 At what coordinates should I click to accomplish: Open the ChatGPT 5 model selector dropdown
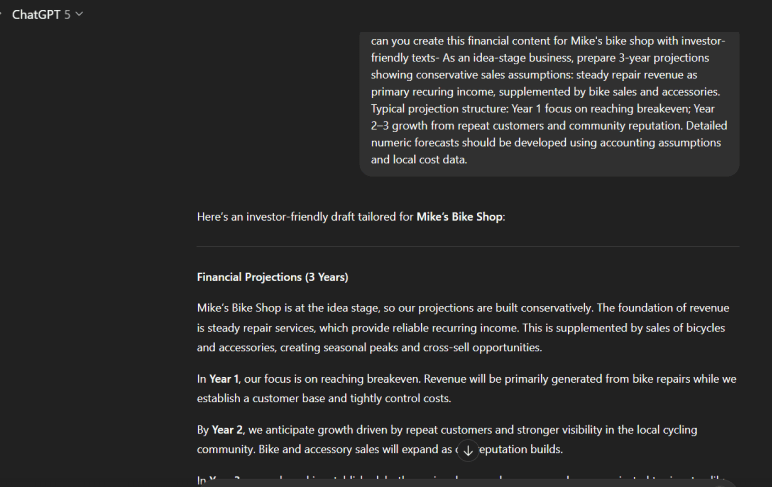click(47, 14)
